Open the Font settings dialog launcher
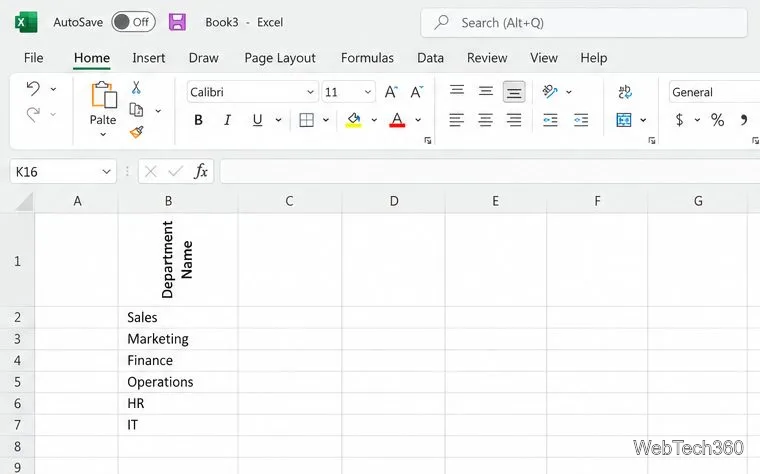The width and height of the screenshot is (760, 474). 428,141
